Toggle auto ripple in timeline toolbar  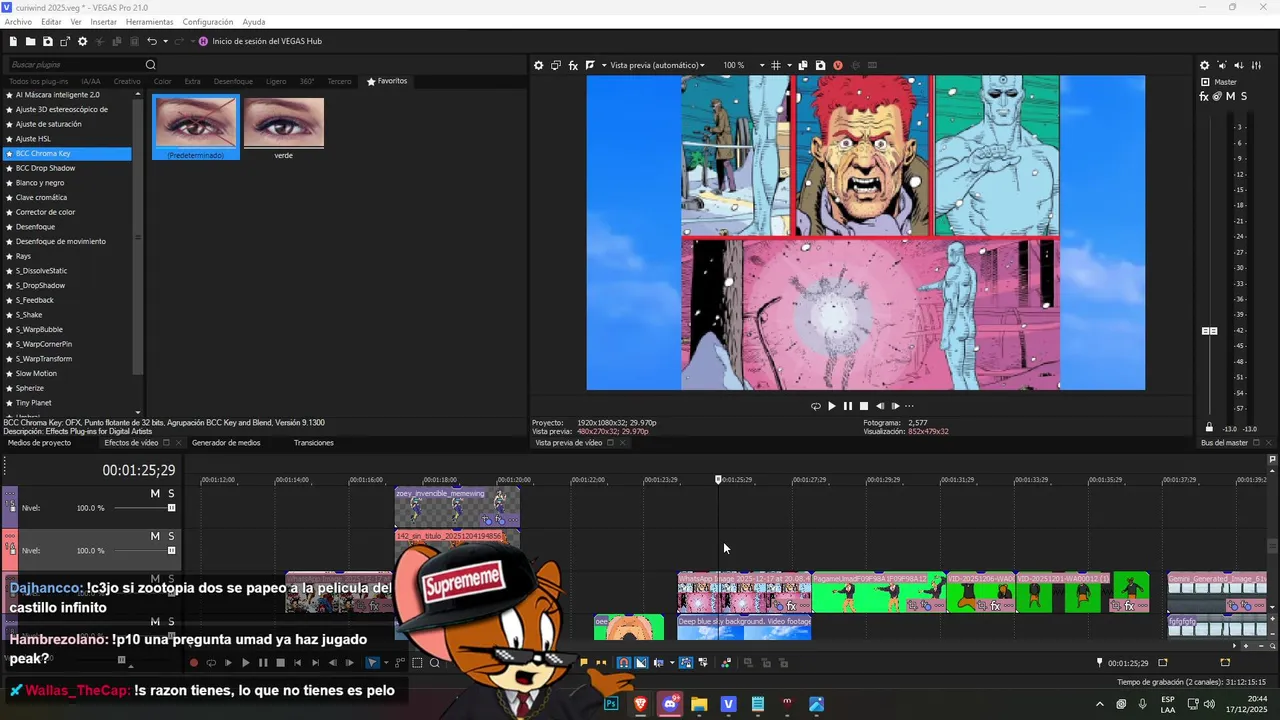657,663
